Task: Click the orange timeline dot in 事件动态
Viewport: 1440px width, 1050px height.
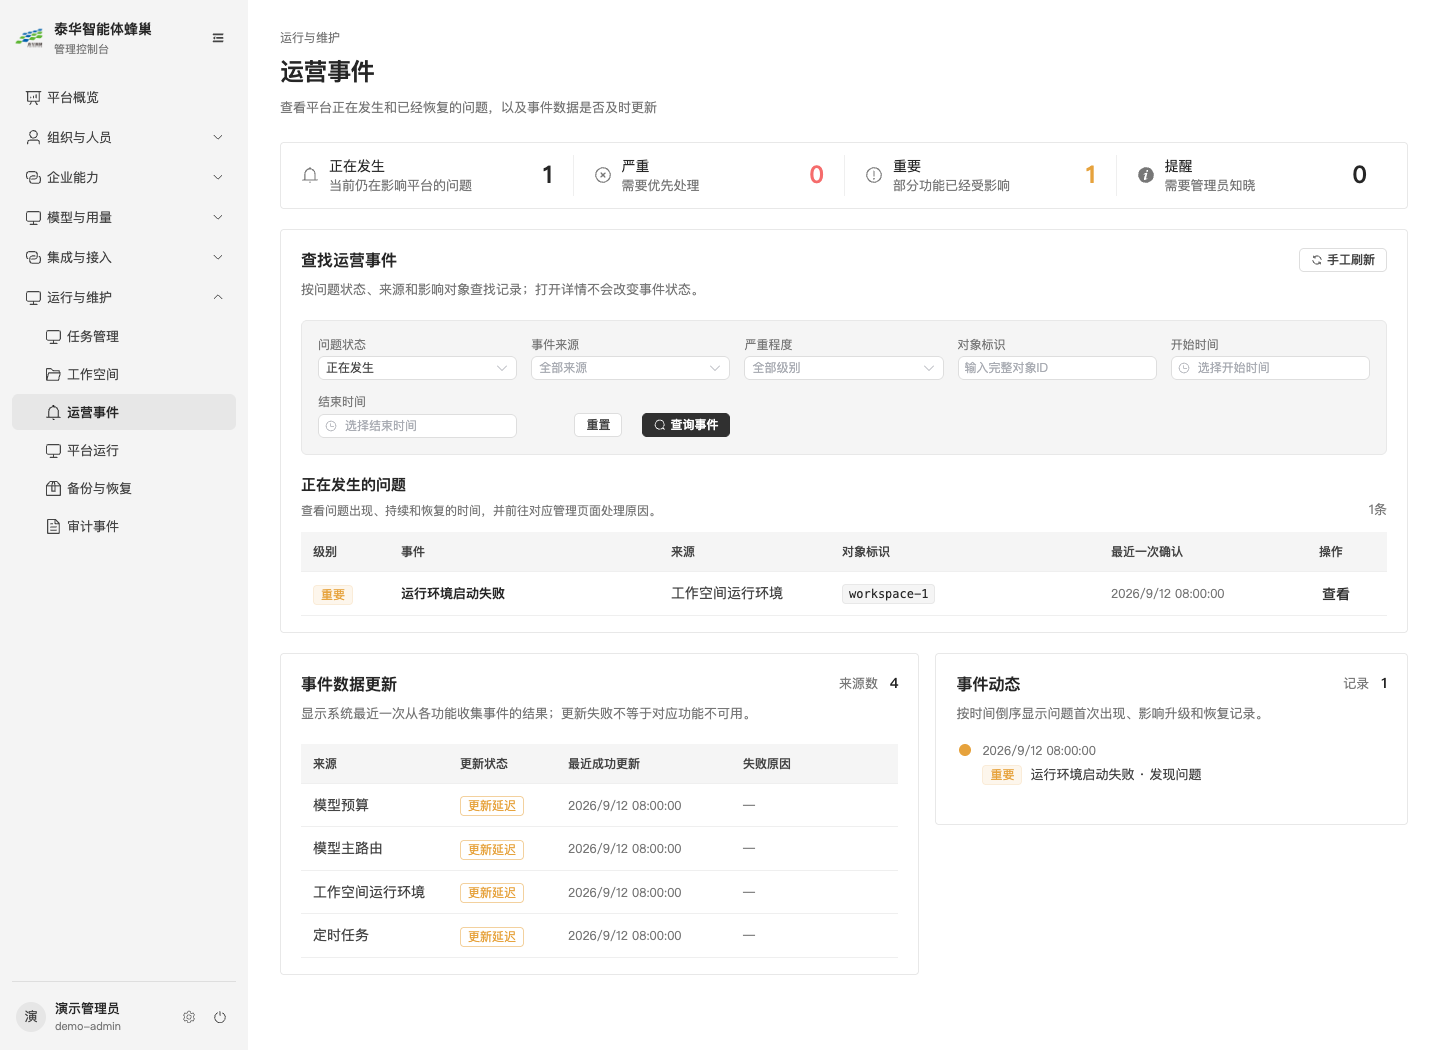Action: 965,750
